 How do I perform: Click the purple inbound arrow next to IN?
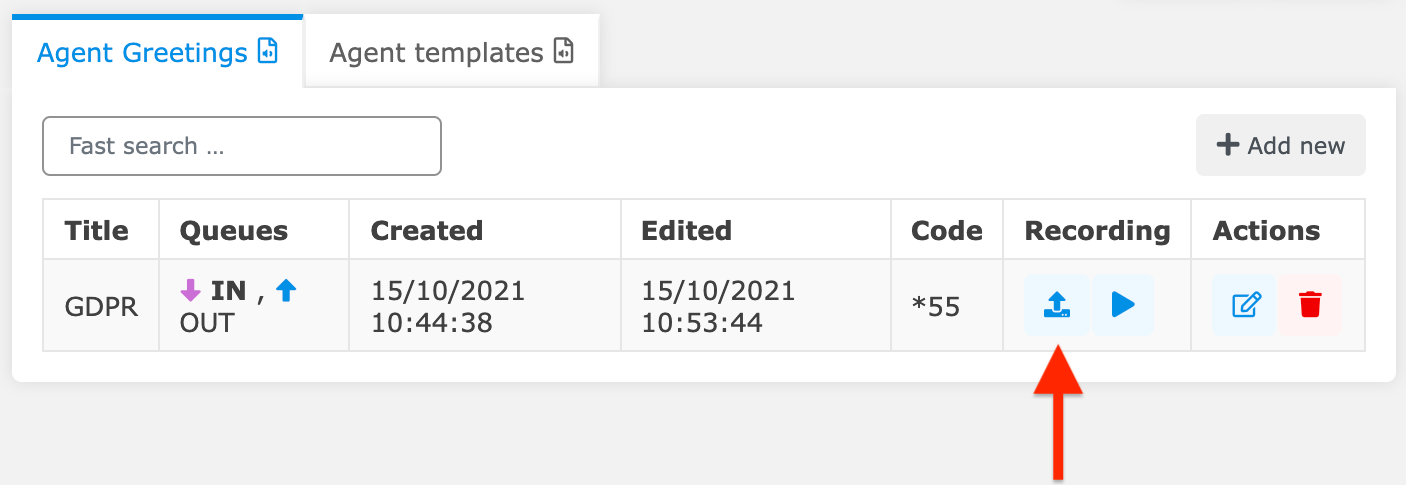pyautogui.click(x=190, y=291)
